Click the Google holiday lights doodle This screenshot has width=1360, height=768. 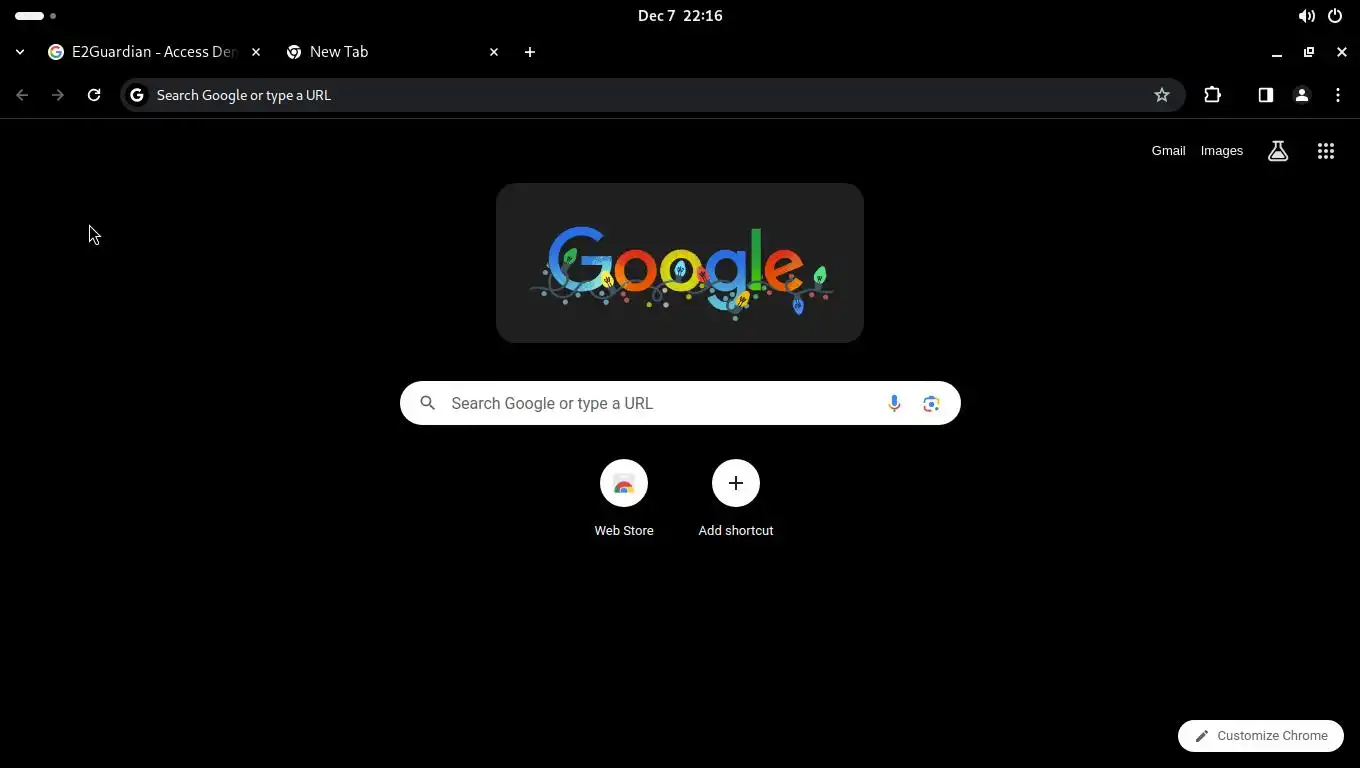(680, 263)
